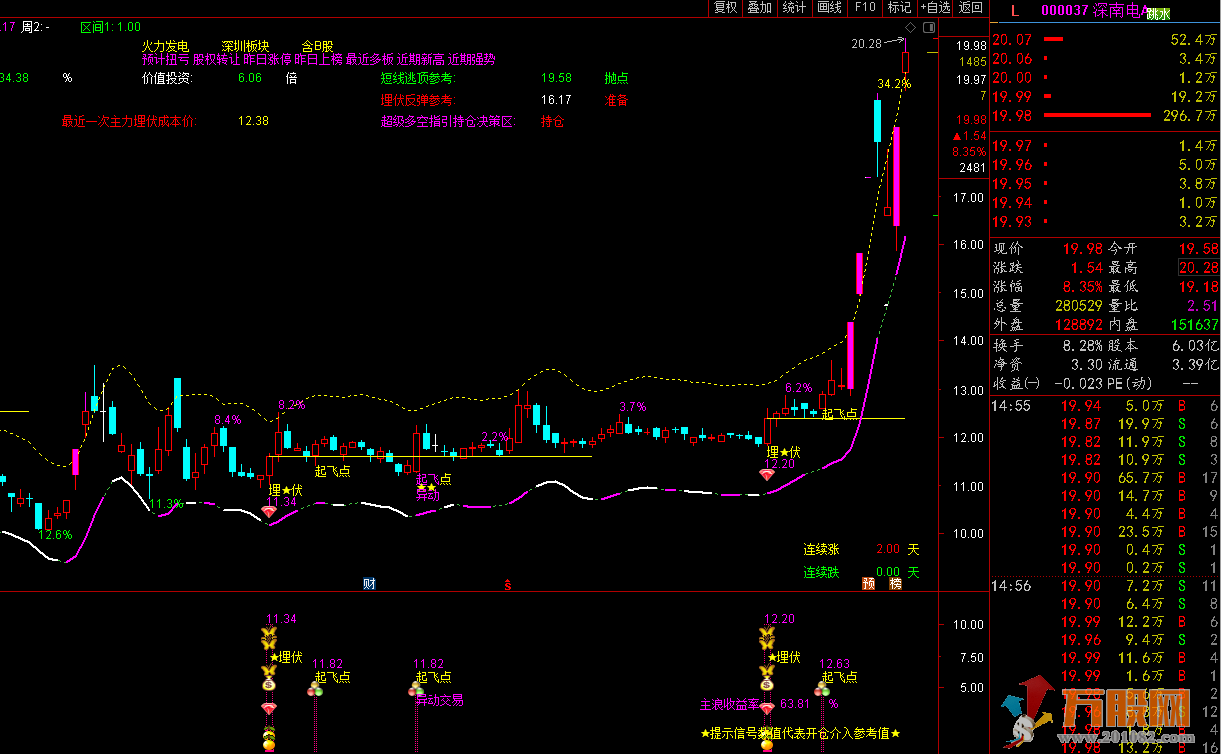Viewport: 1221px width, 754px height.
Task: Click the 14:55 tick timestamp
Action: [x=1011, y=406]
